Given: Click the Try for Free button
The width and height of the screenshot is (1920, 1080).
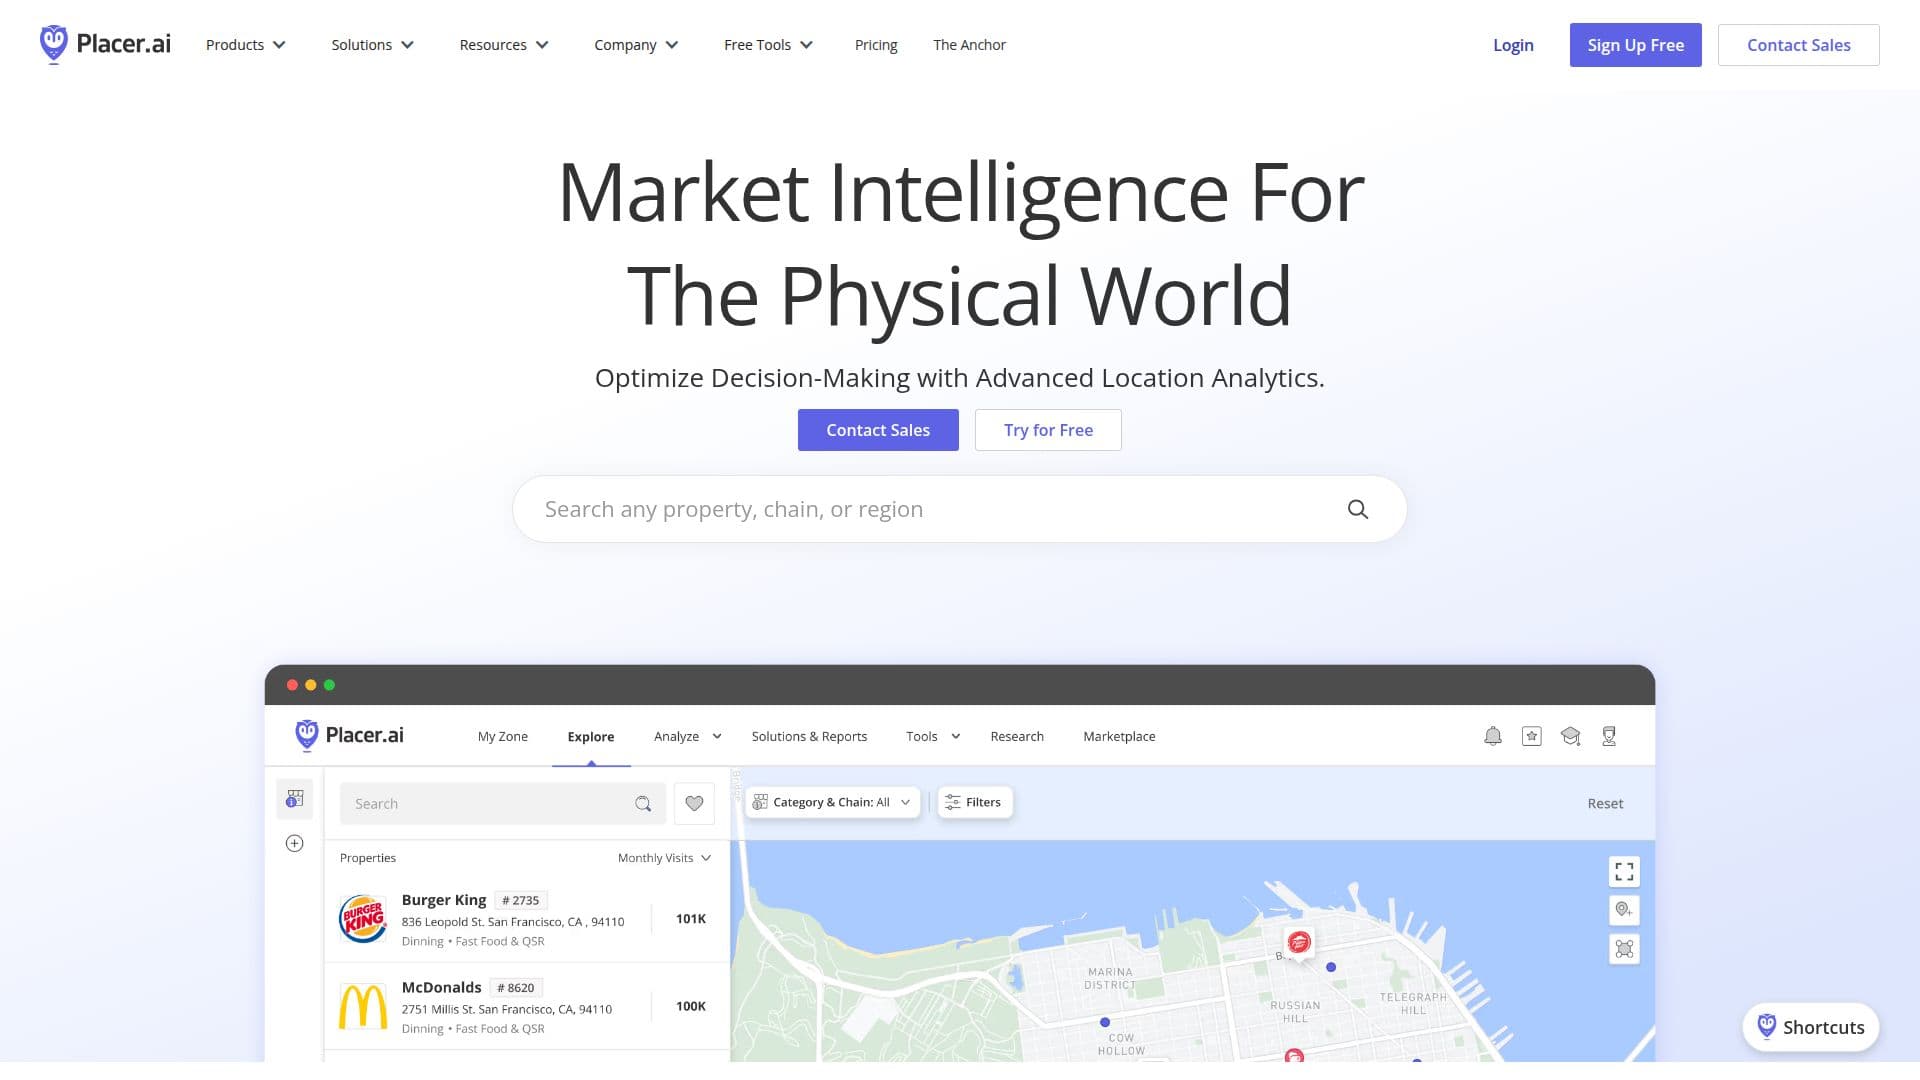Looking at the screenshot, I should click(1048, 430).
